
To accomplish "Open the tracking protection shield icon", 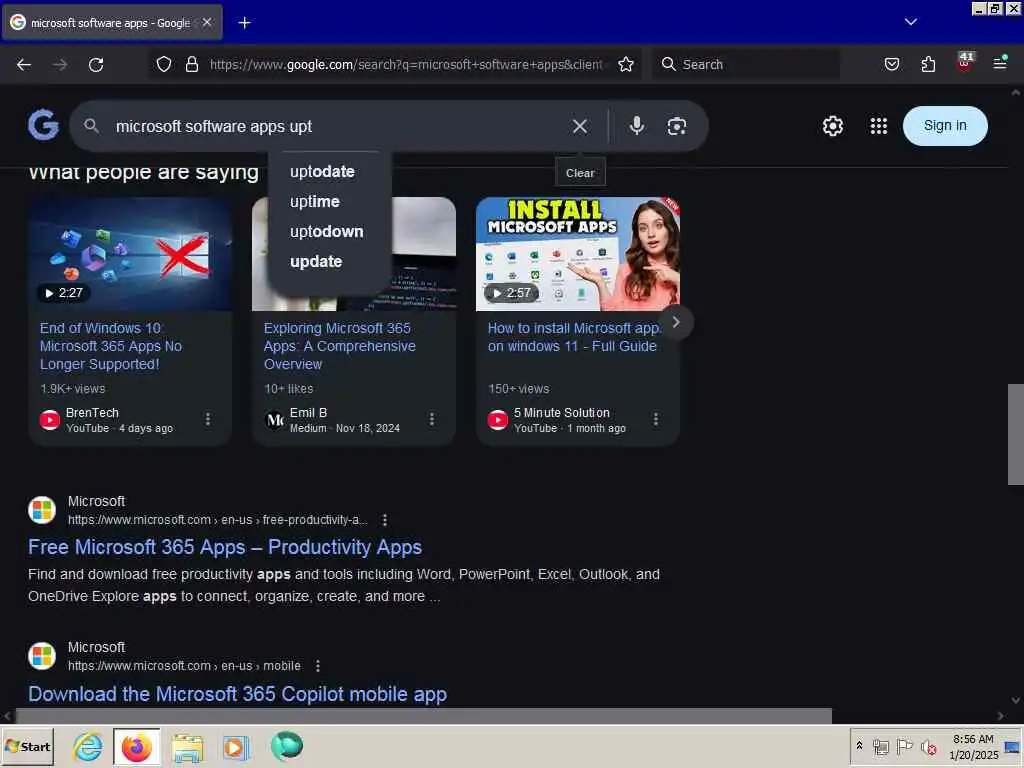I will coord(164,64).
